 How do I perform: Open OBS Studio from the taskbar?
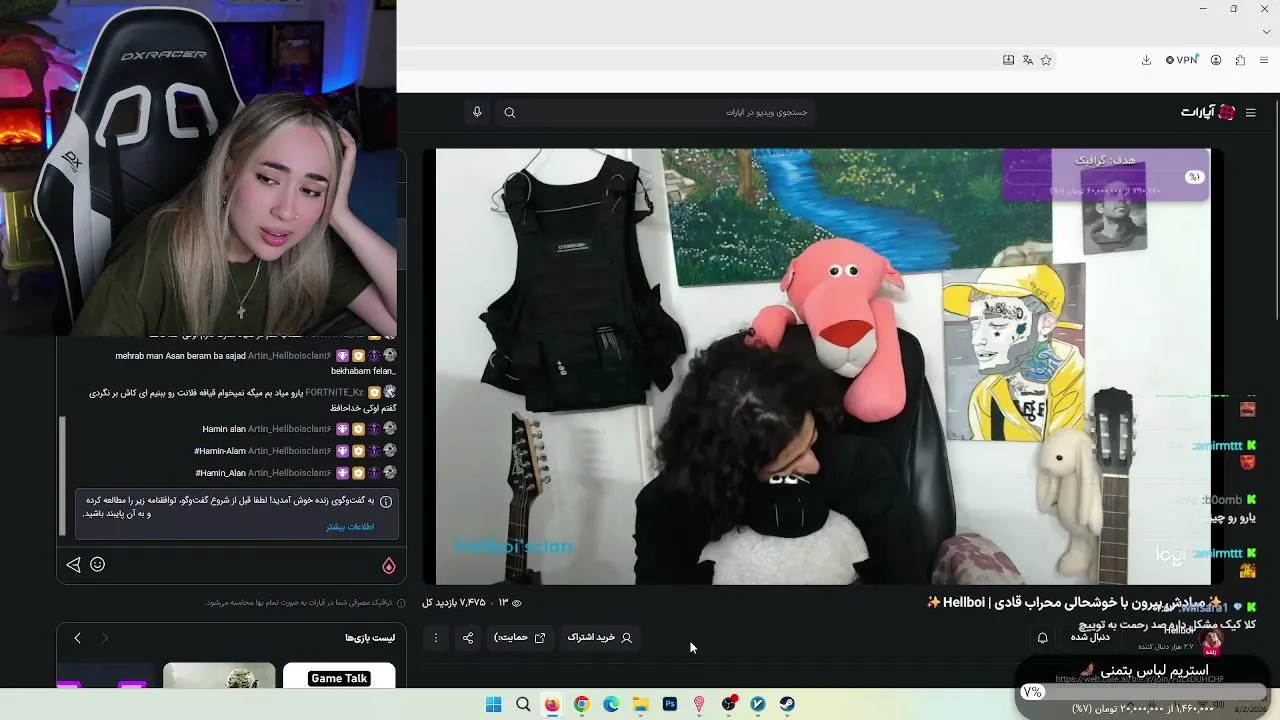click(x=729, y=705)
